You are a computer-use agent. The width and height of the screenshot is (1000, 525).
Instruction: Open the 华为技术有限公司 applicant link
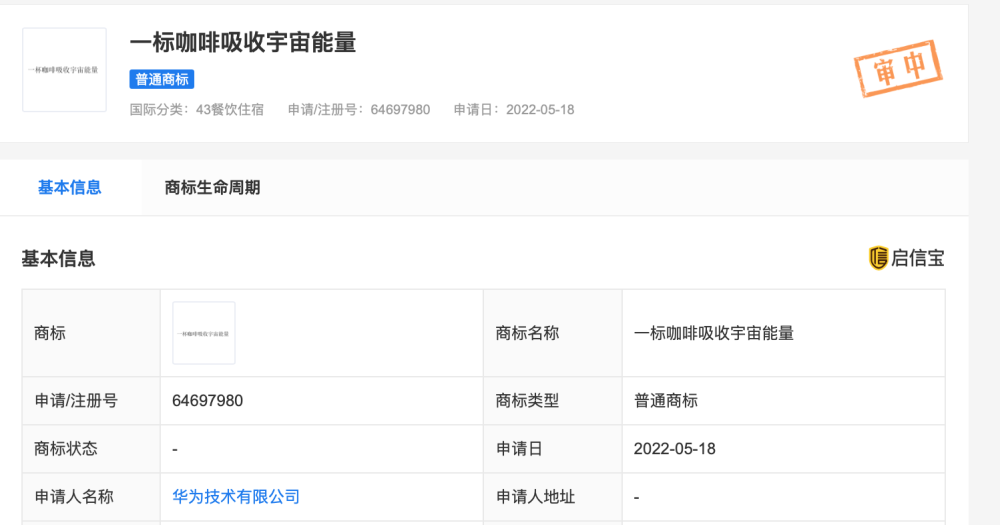pos(236,497)
